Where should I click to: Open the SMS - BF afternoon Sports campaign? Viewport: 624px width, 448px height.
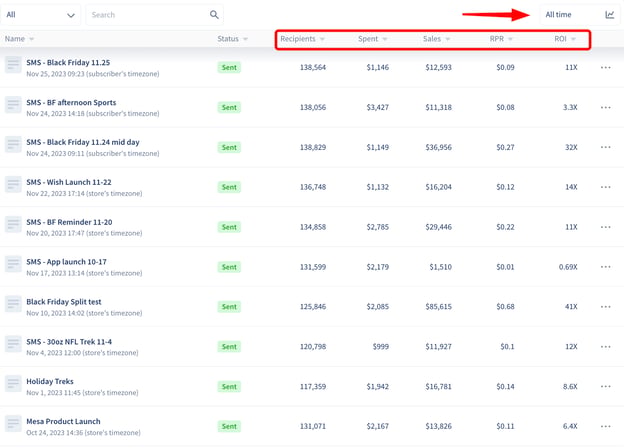(71, 102)
